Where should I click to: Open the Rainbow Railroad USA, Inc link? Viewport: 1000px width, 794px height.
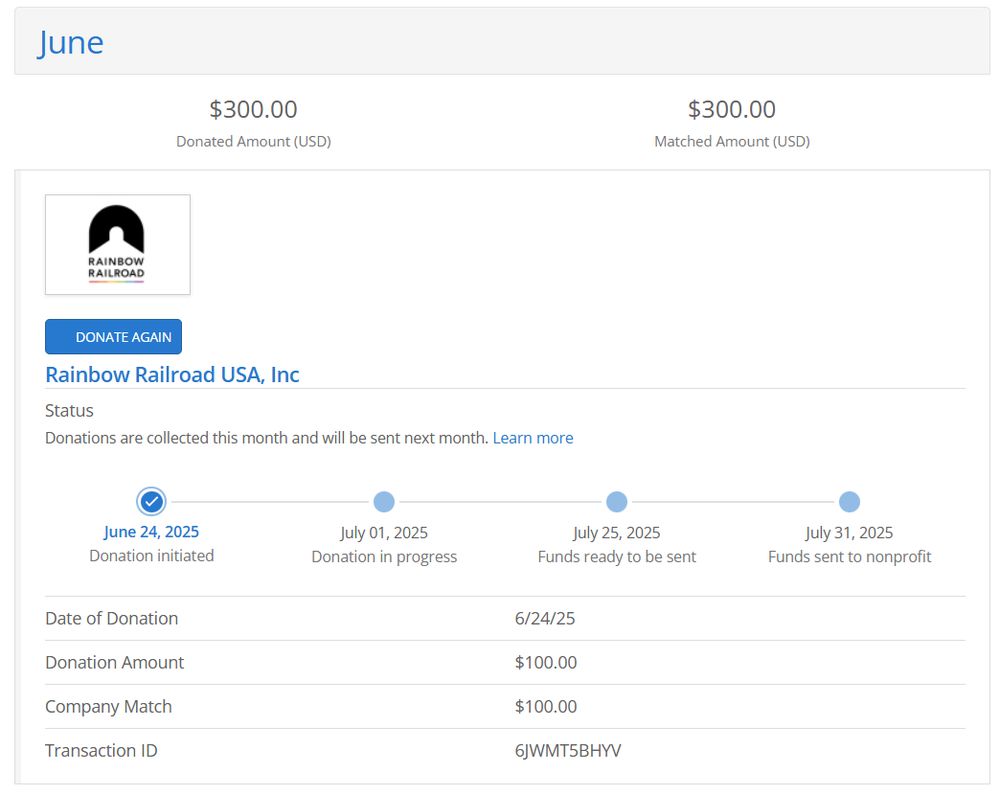172,374
